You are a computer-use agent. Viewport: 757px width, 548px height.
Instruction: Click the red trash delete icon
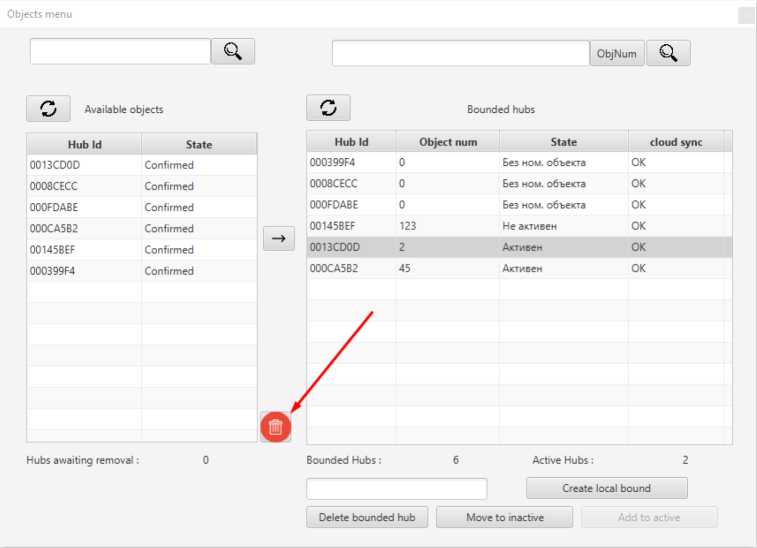[276, 427]
